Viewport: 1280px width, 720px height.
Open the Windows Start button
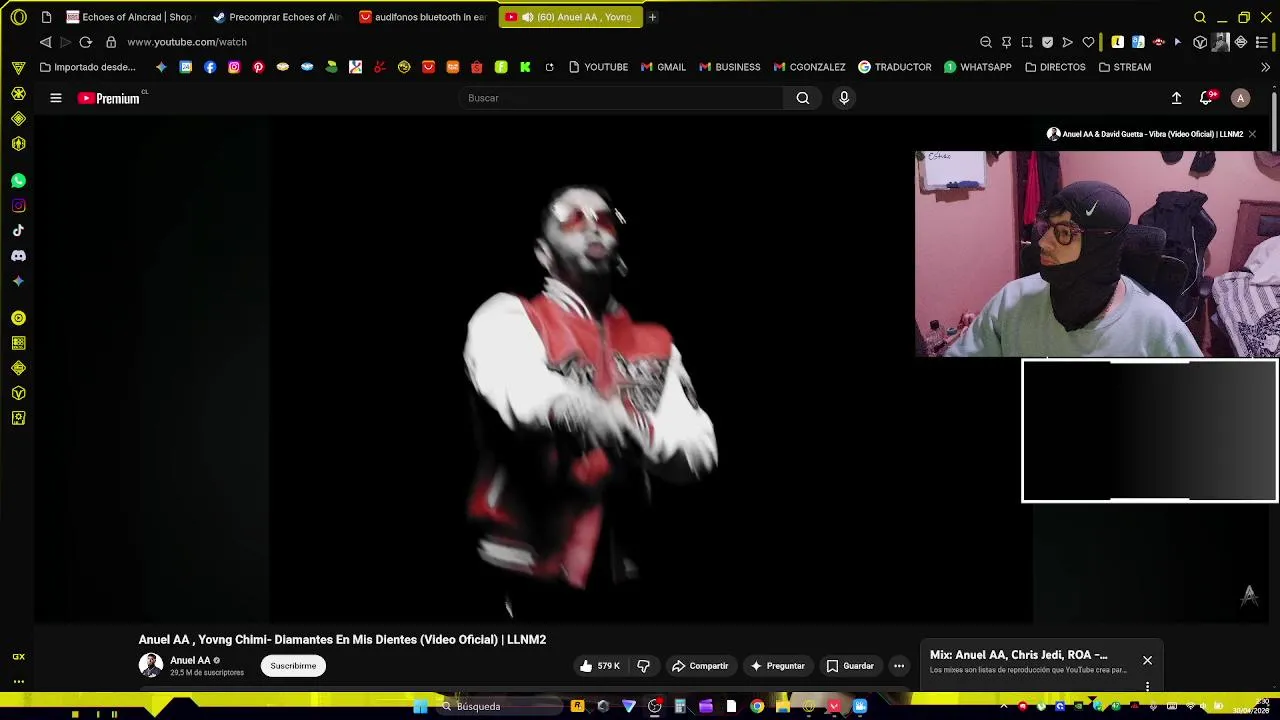[420, 707]
